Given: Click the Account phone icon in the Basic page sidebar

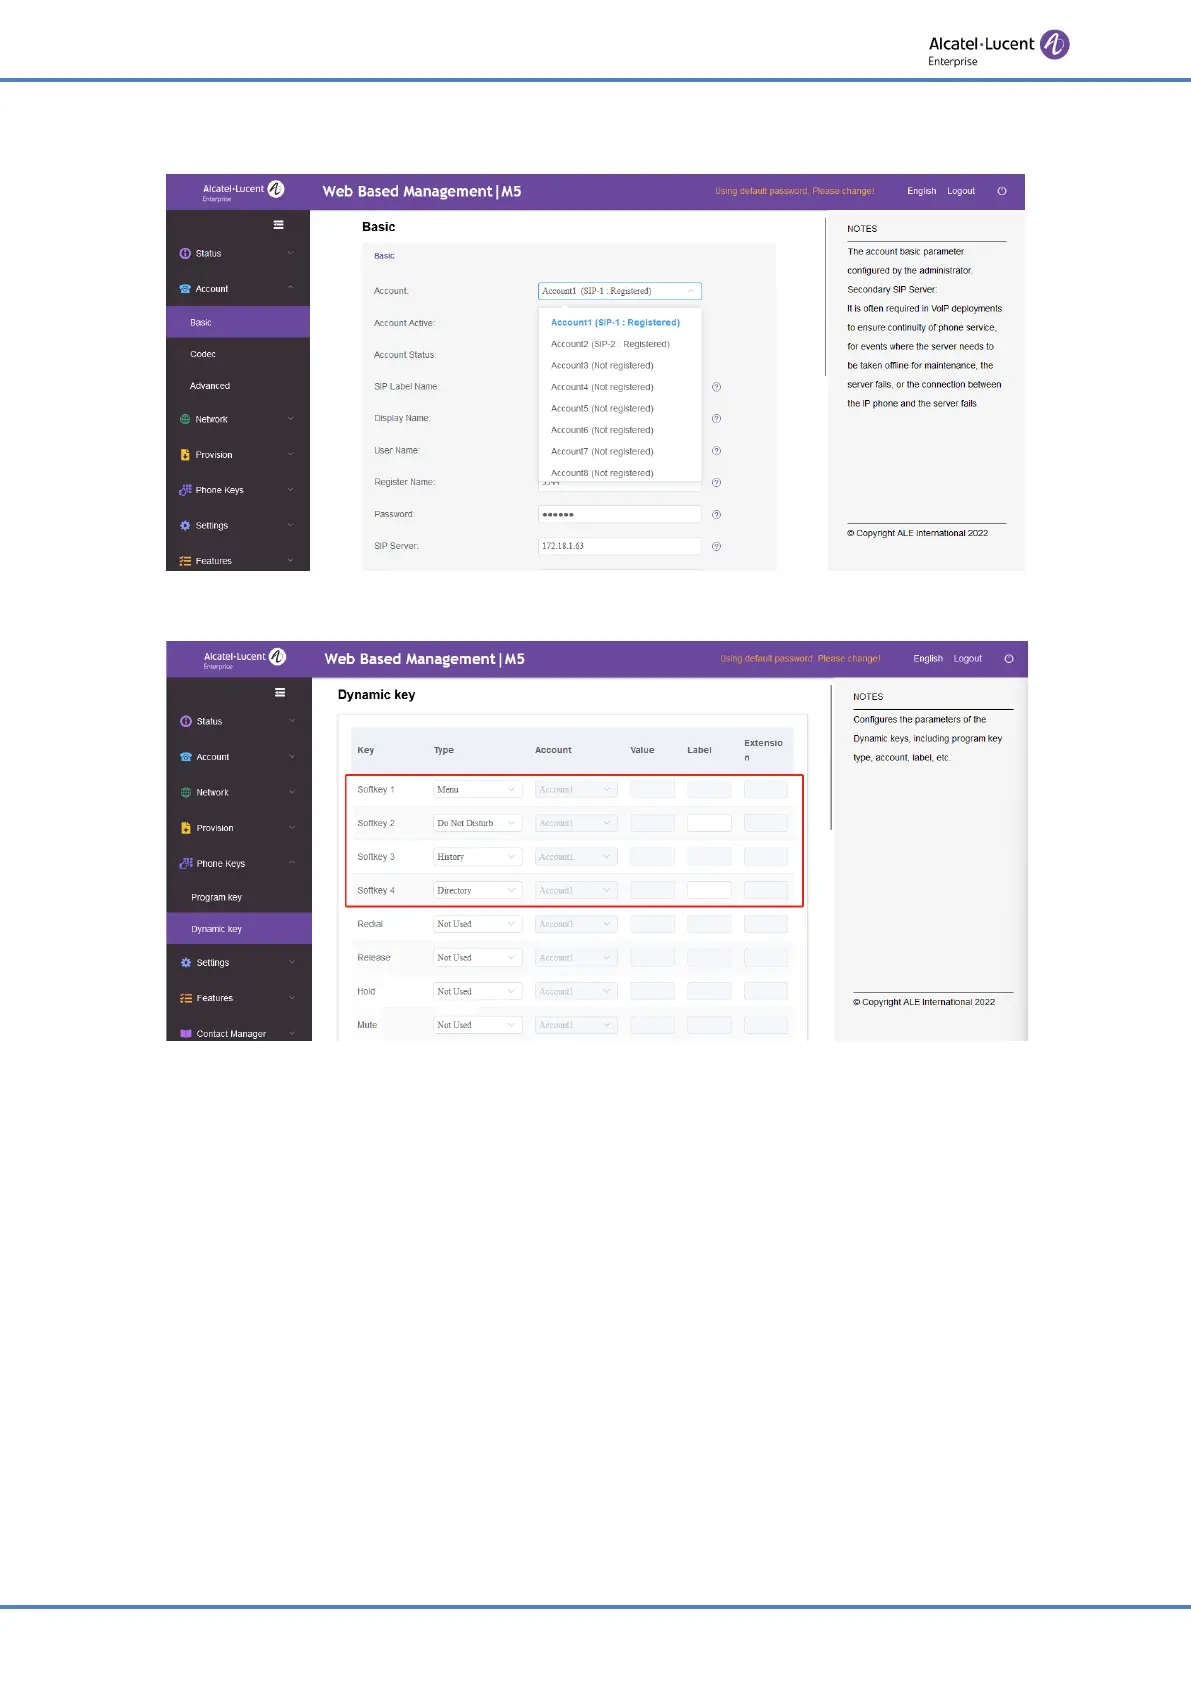Looking at the screenshot, I should 185,289.
